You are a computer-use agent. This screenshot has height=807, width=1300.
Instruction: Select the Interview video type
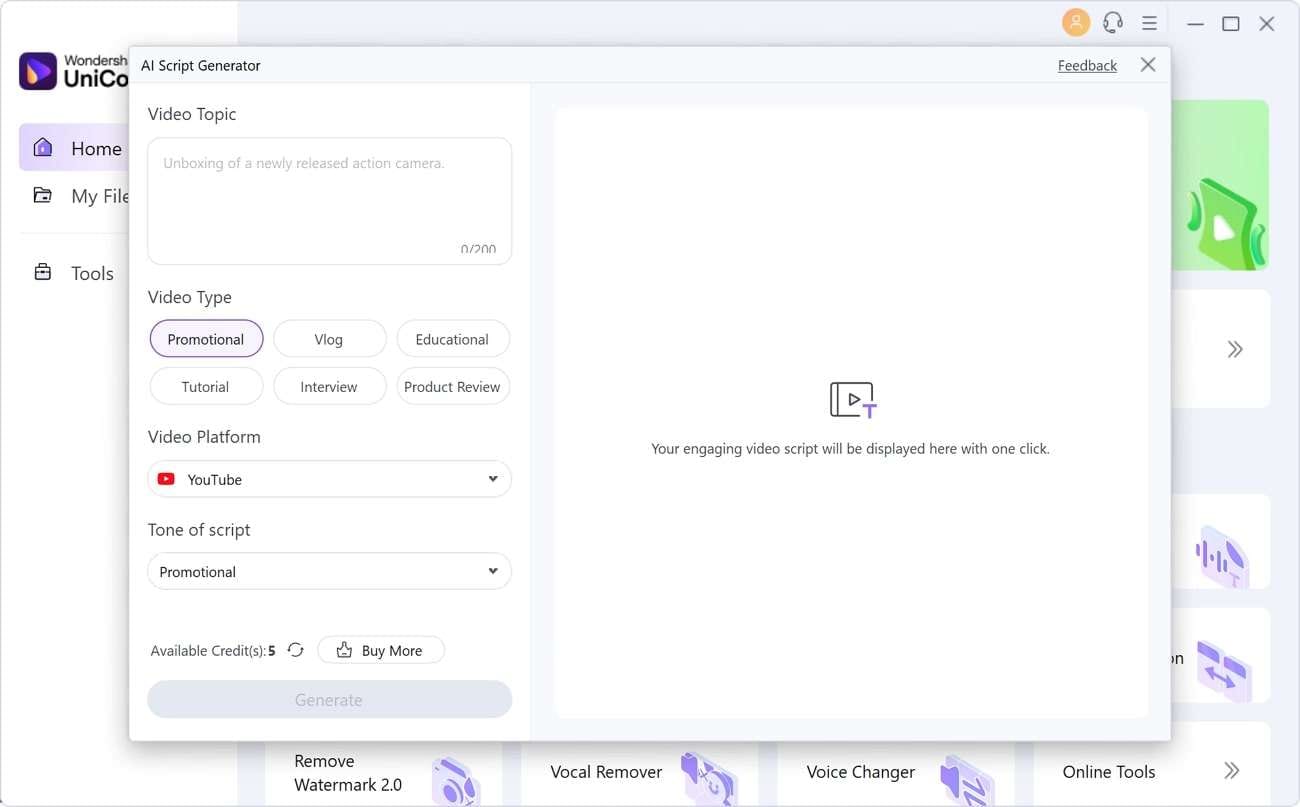pyautogui.click(x=329, y=386)
